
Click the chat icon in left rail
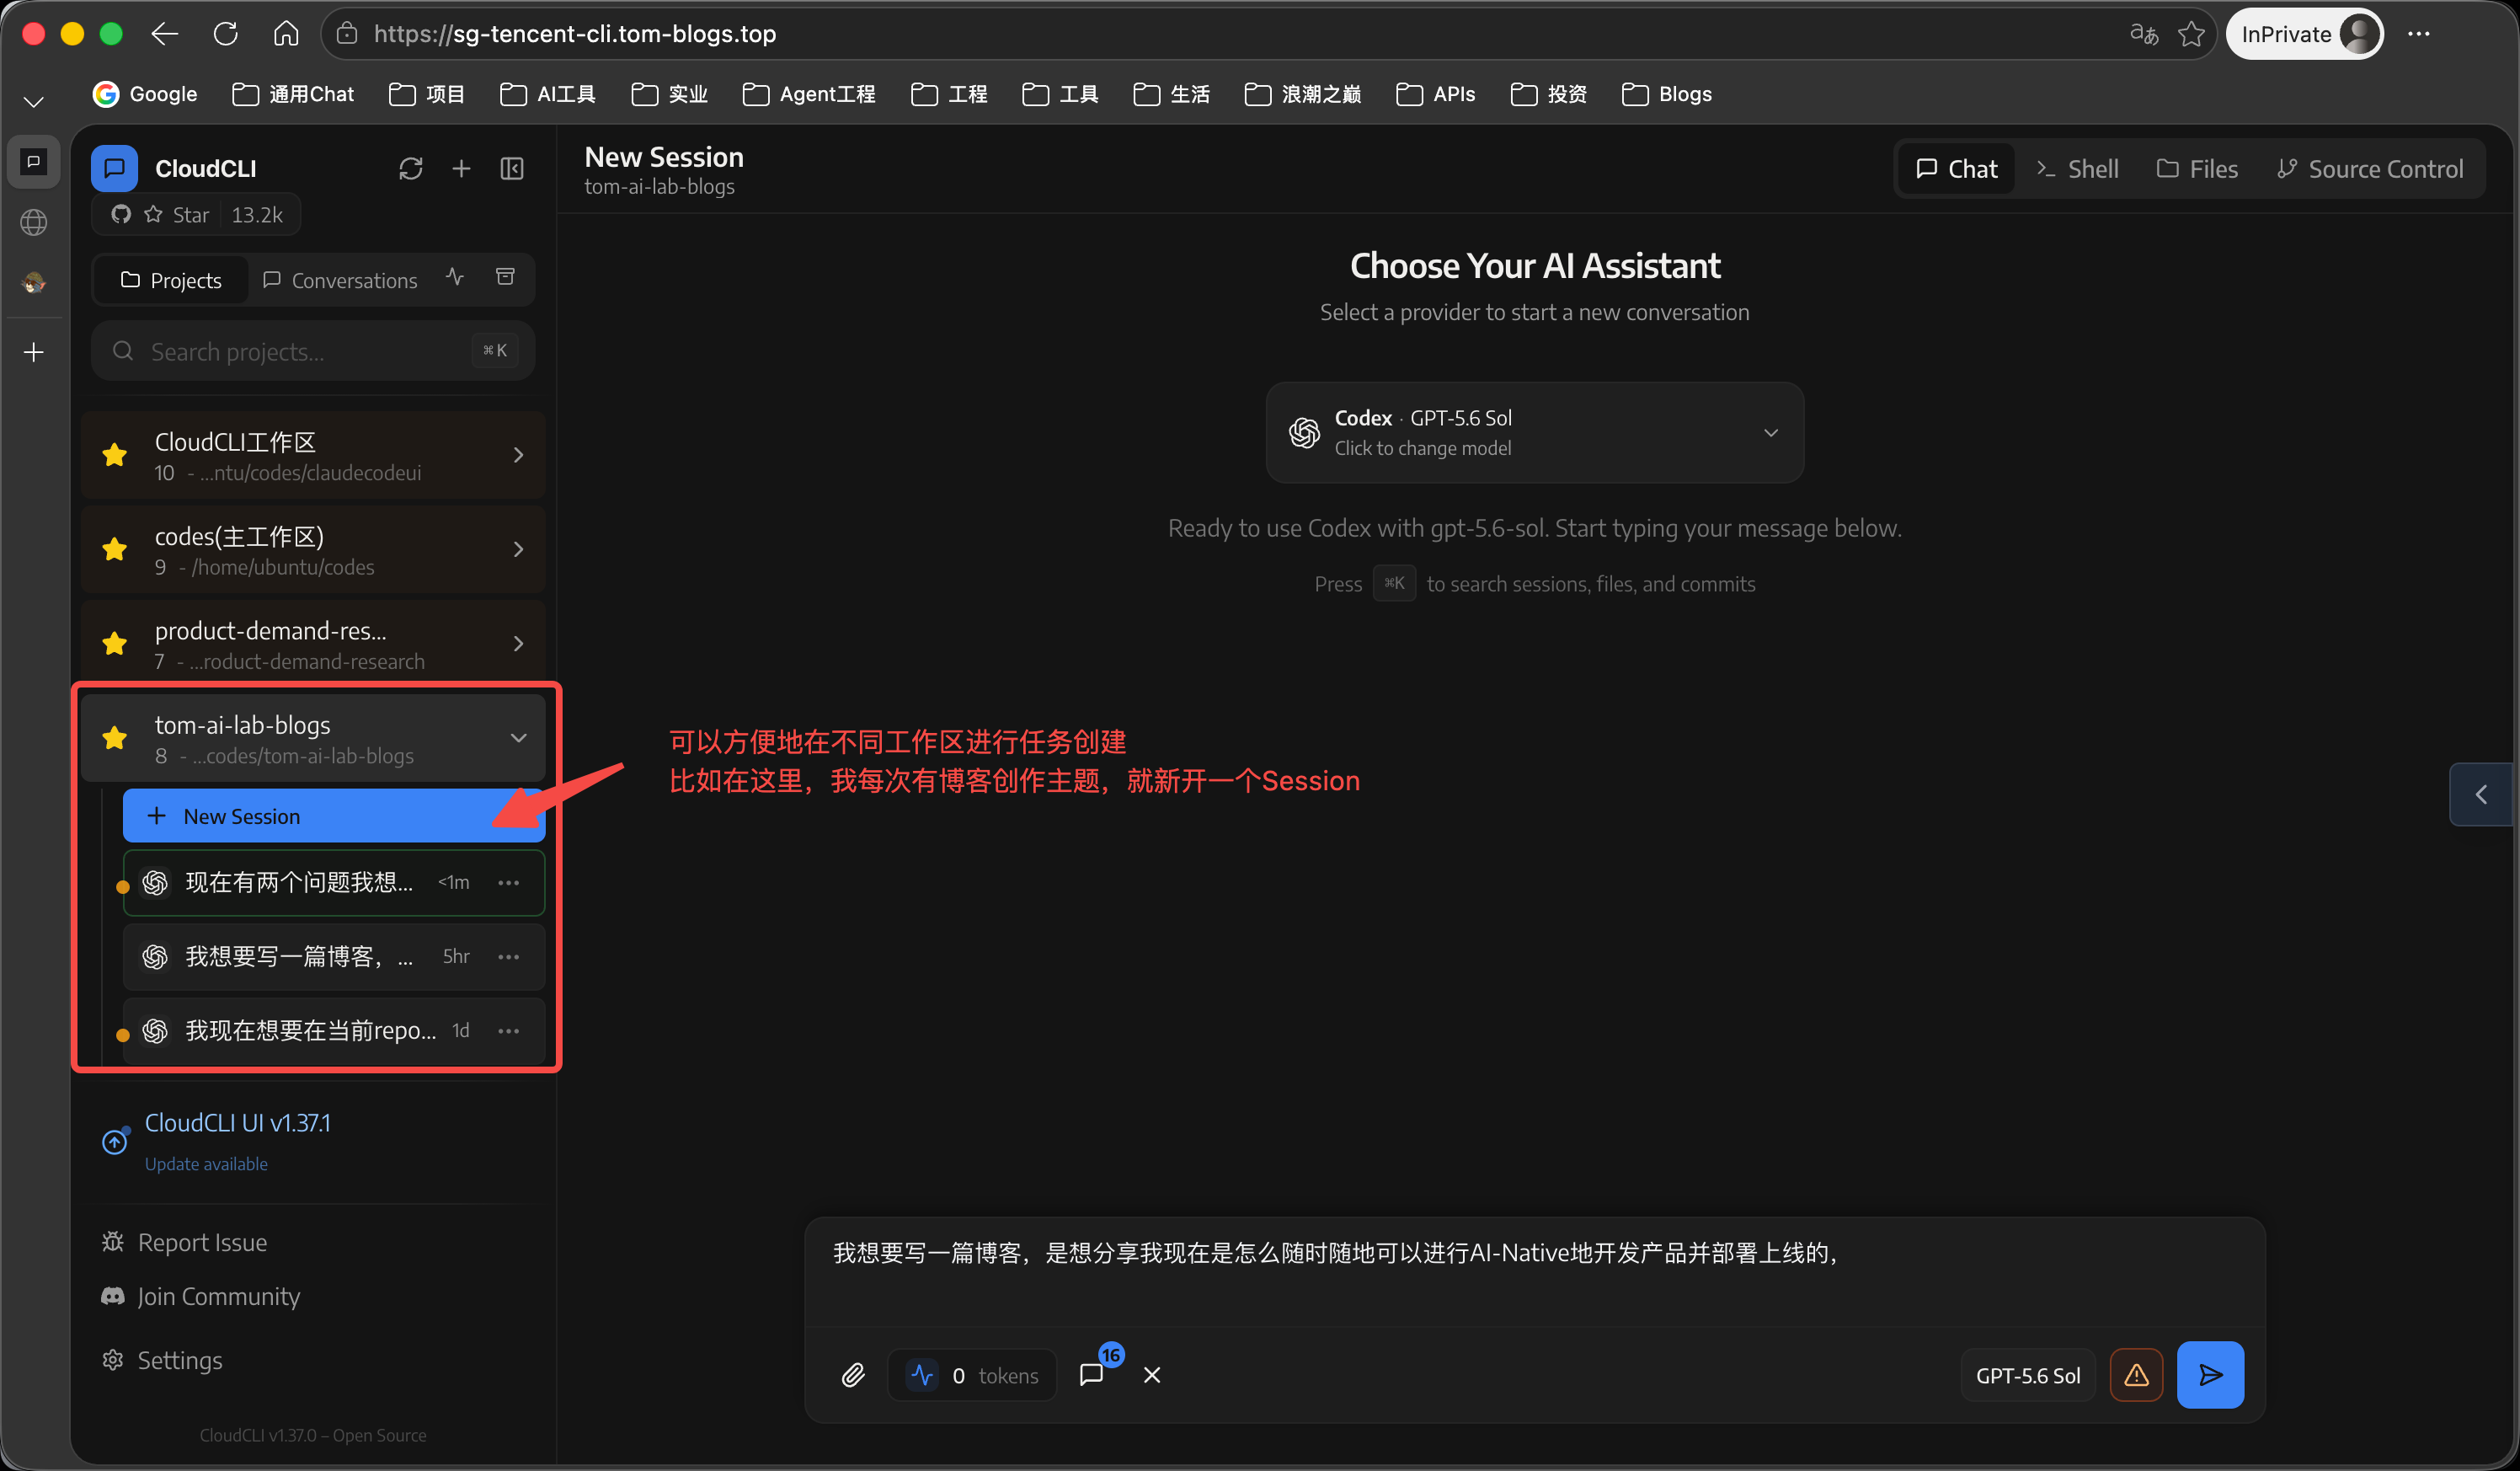[x=34, y=161]
